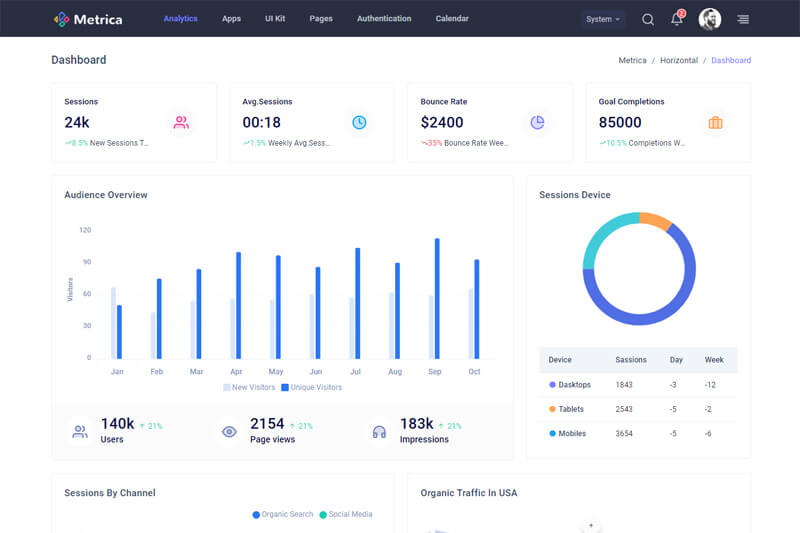Expand the System dropdown
The width and height of the screenshot is (800, 533).
pos(603,19)
